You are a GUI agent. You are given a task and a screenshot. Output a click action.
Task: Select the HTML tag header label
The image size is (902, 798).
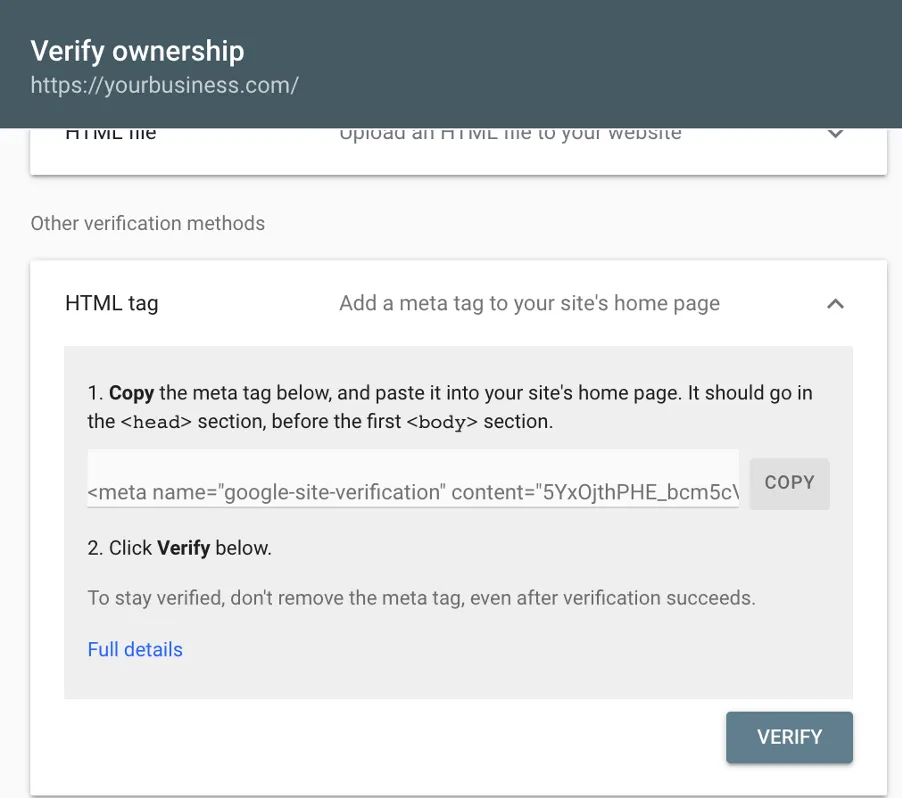111,303
